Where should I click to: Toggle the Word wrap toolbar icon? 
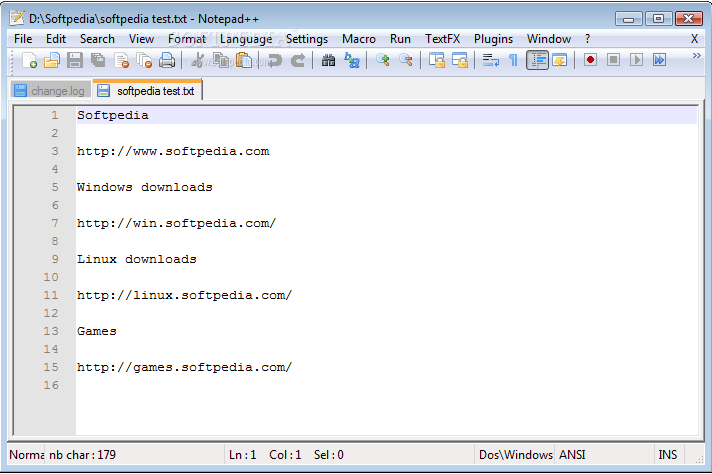pyautogui.click(x=490, y=60)
